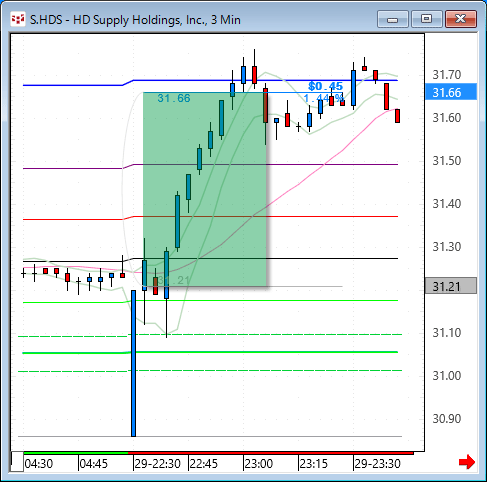Click the red session bar above time axis

coord(271,453)
